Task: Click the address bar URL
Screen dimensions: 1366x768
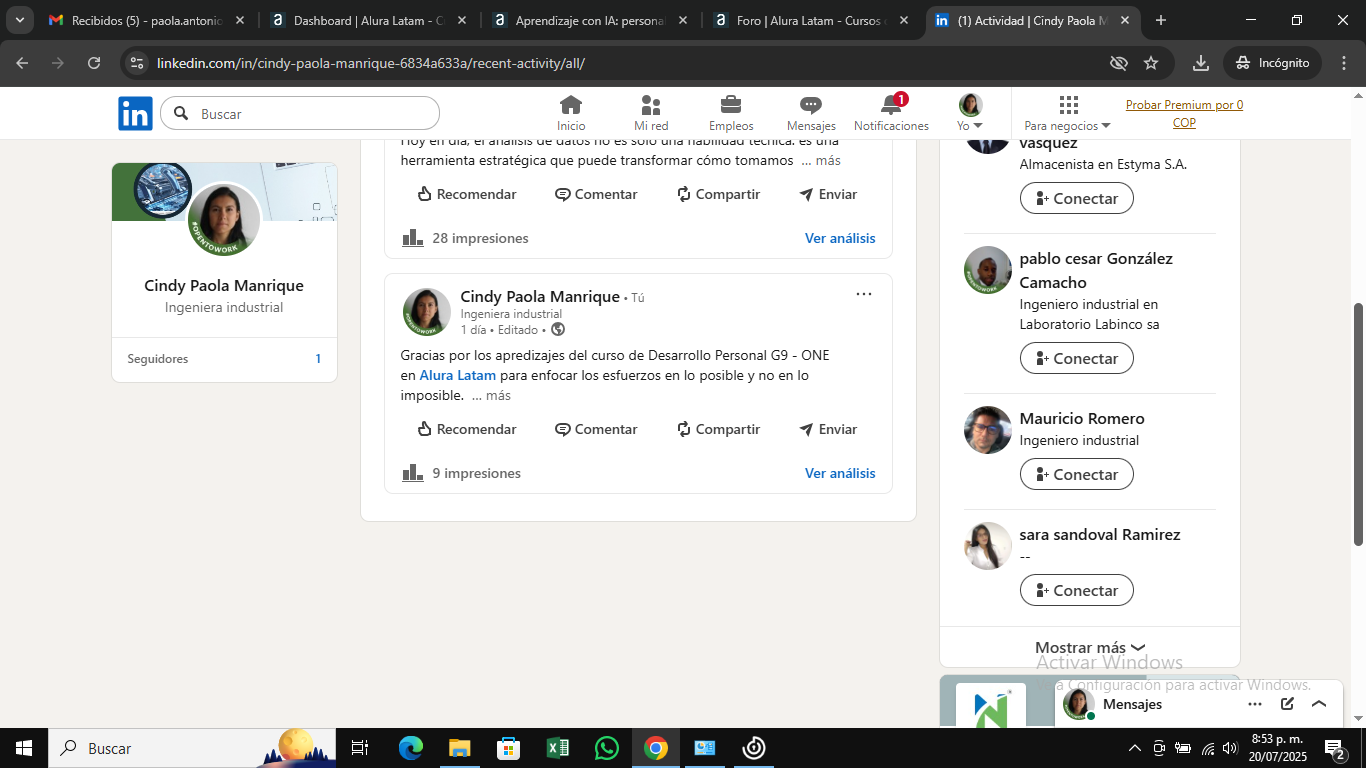Action: click(371, 63)
